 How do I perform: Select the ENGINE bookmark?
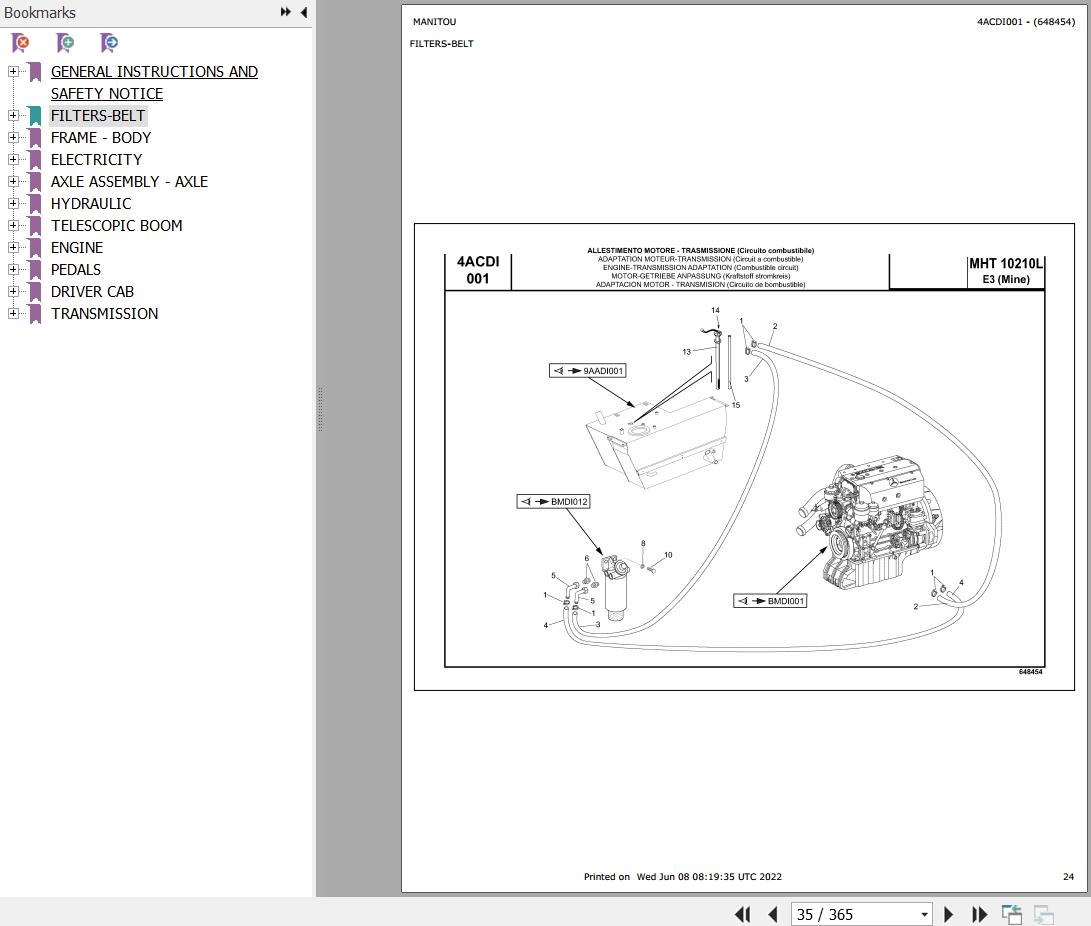pos(77,248)
